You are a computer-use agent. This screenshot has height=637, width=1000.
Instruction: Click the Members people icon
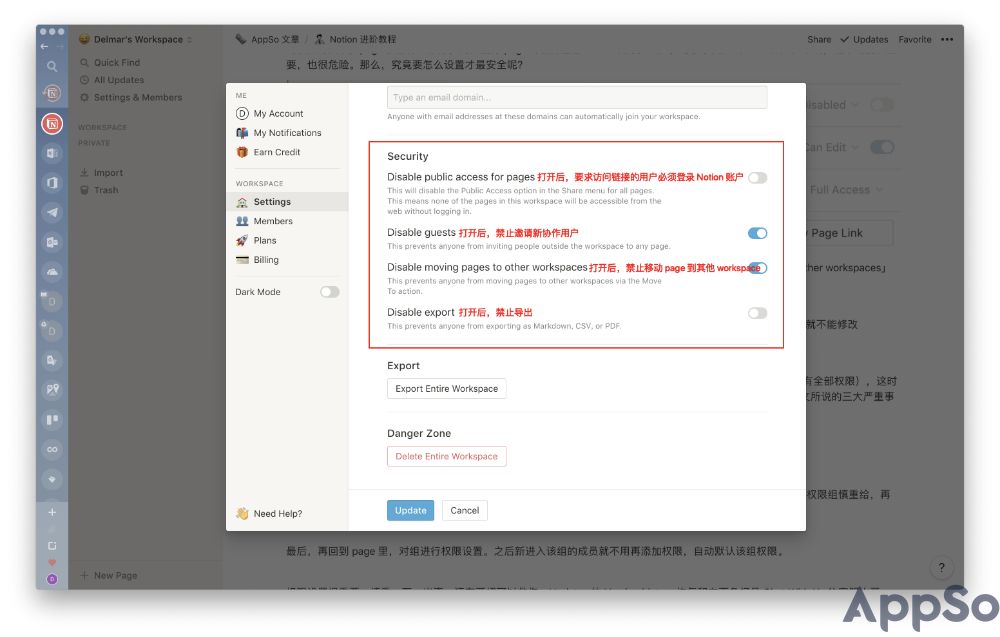(242, 221)
